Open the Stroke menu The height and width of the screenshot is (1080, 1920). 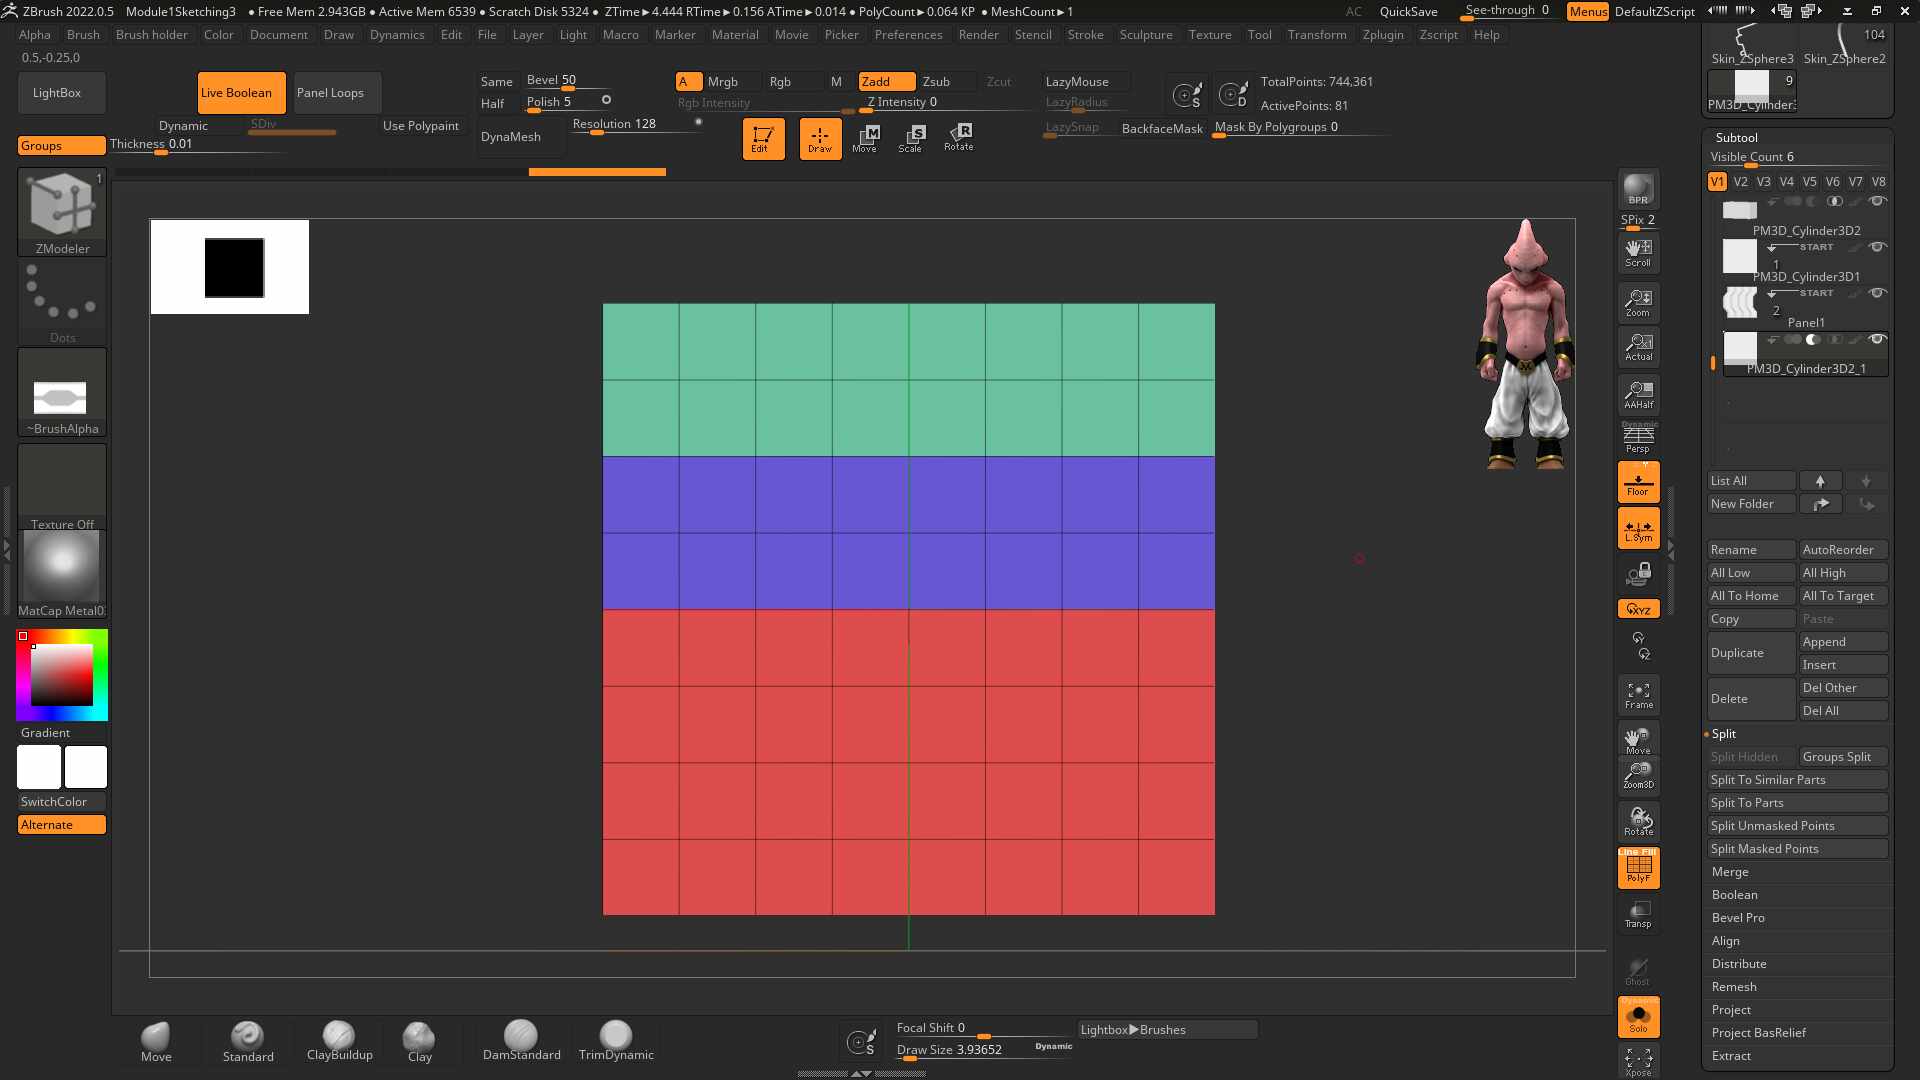click(x=1085, y=35)
